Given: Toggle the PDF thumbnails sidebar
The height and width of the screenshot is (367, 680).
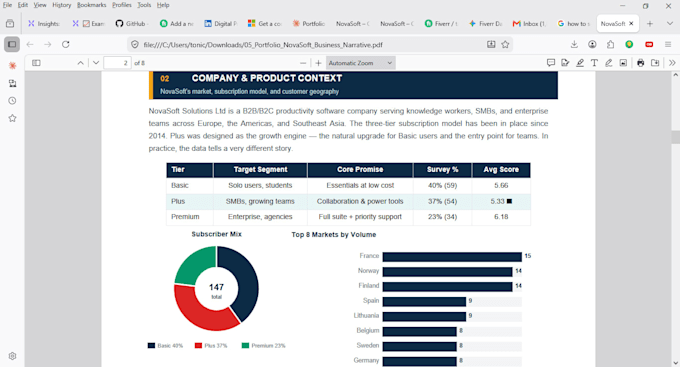Looking at the screenshot, I should click(x=36, y=63).
